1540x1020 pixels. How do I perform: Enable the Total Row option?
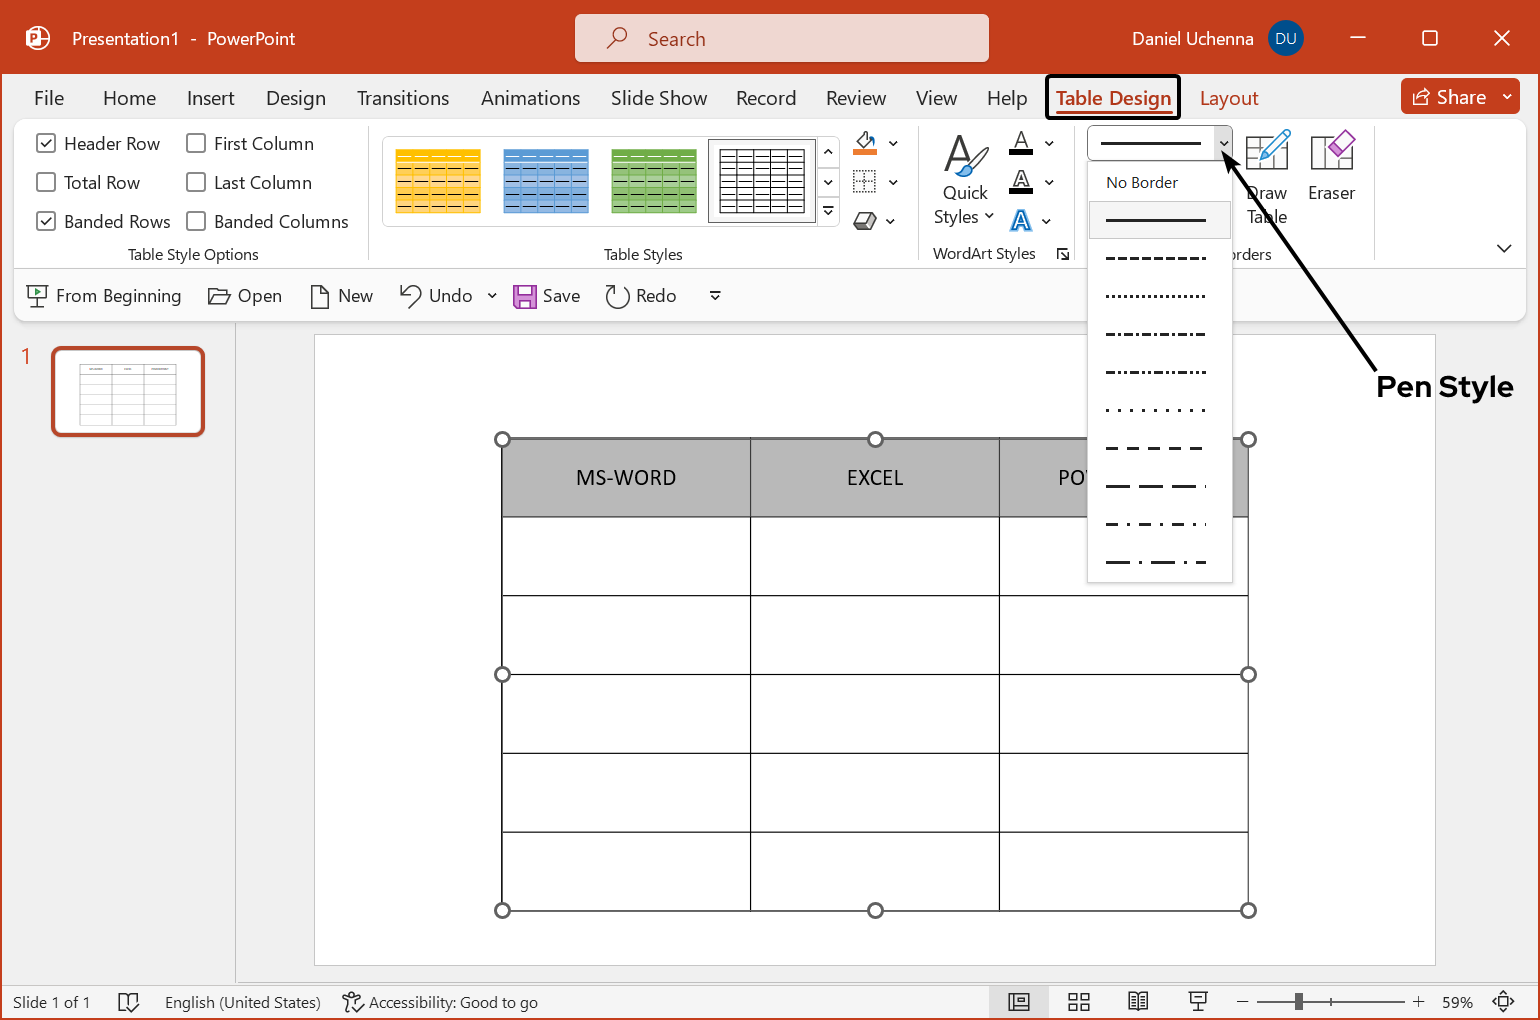tap(46, 182)
